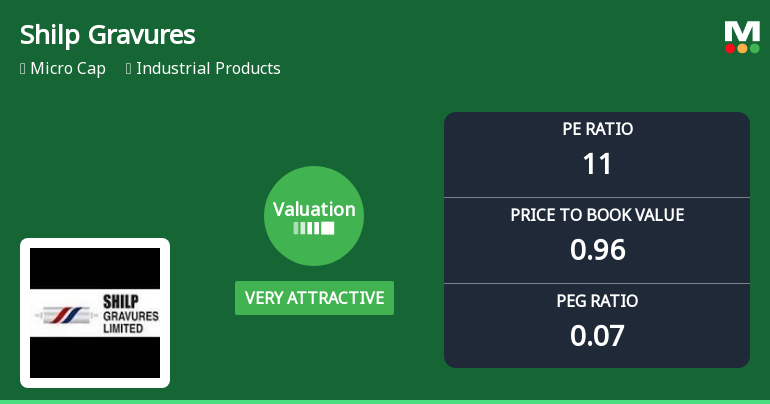Click the green Valuation circle

(314, 216)
